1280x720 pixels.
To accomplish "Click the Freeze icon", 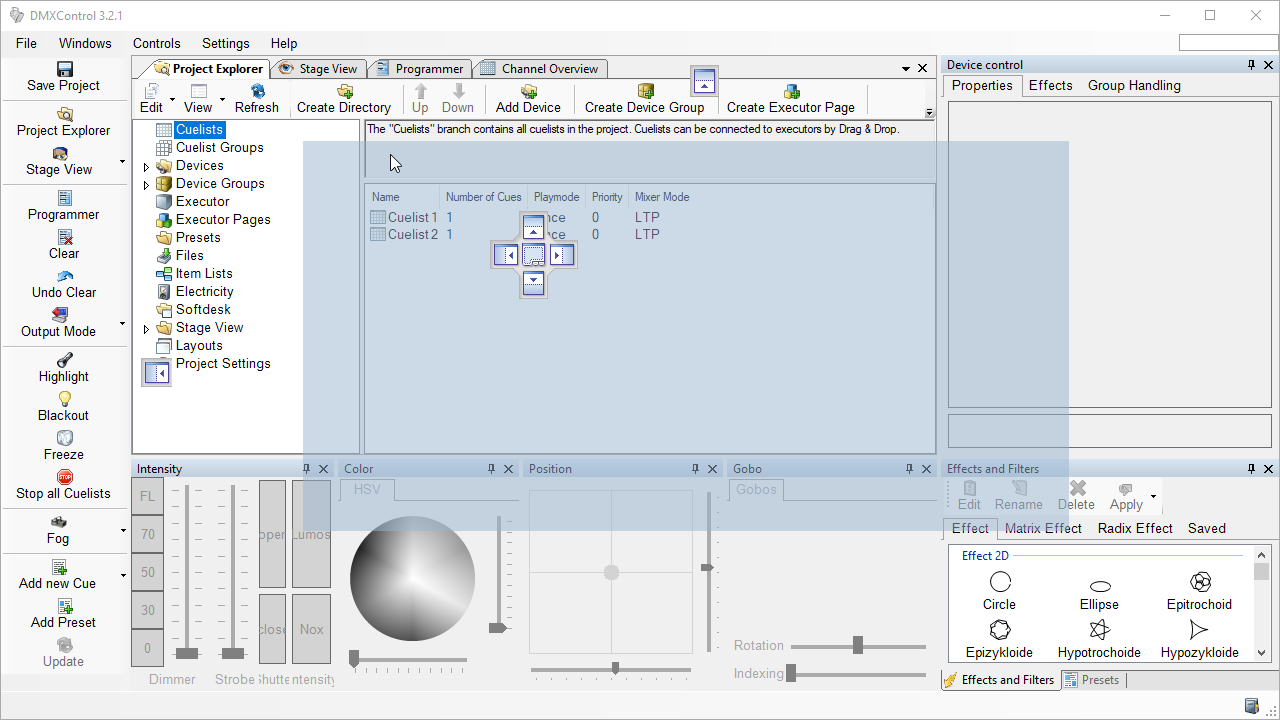I will coord(64,438).
